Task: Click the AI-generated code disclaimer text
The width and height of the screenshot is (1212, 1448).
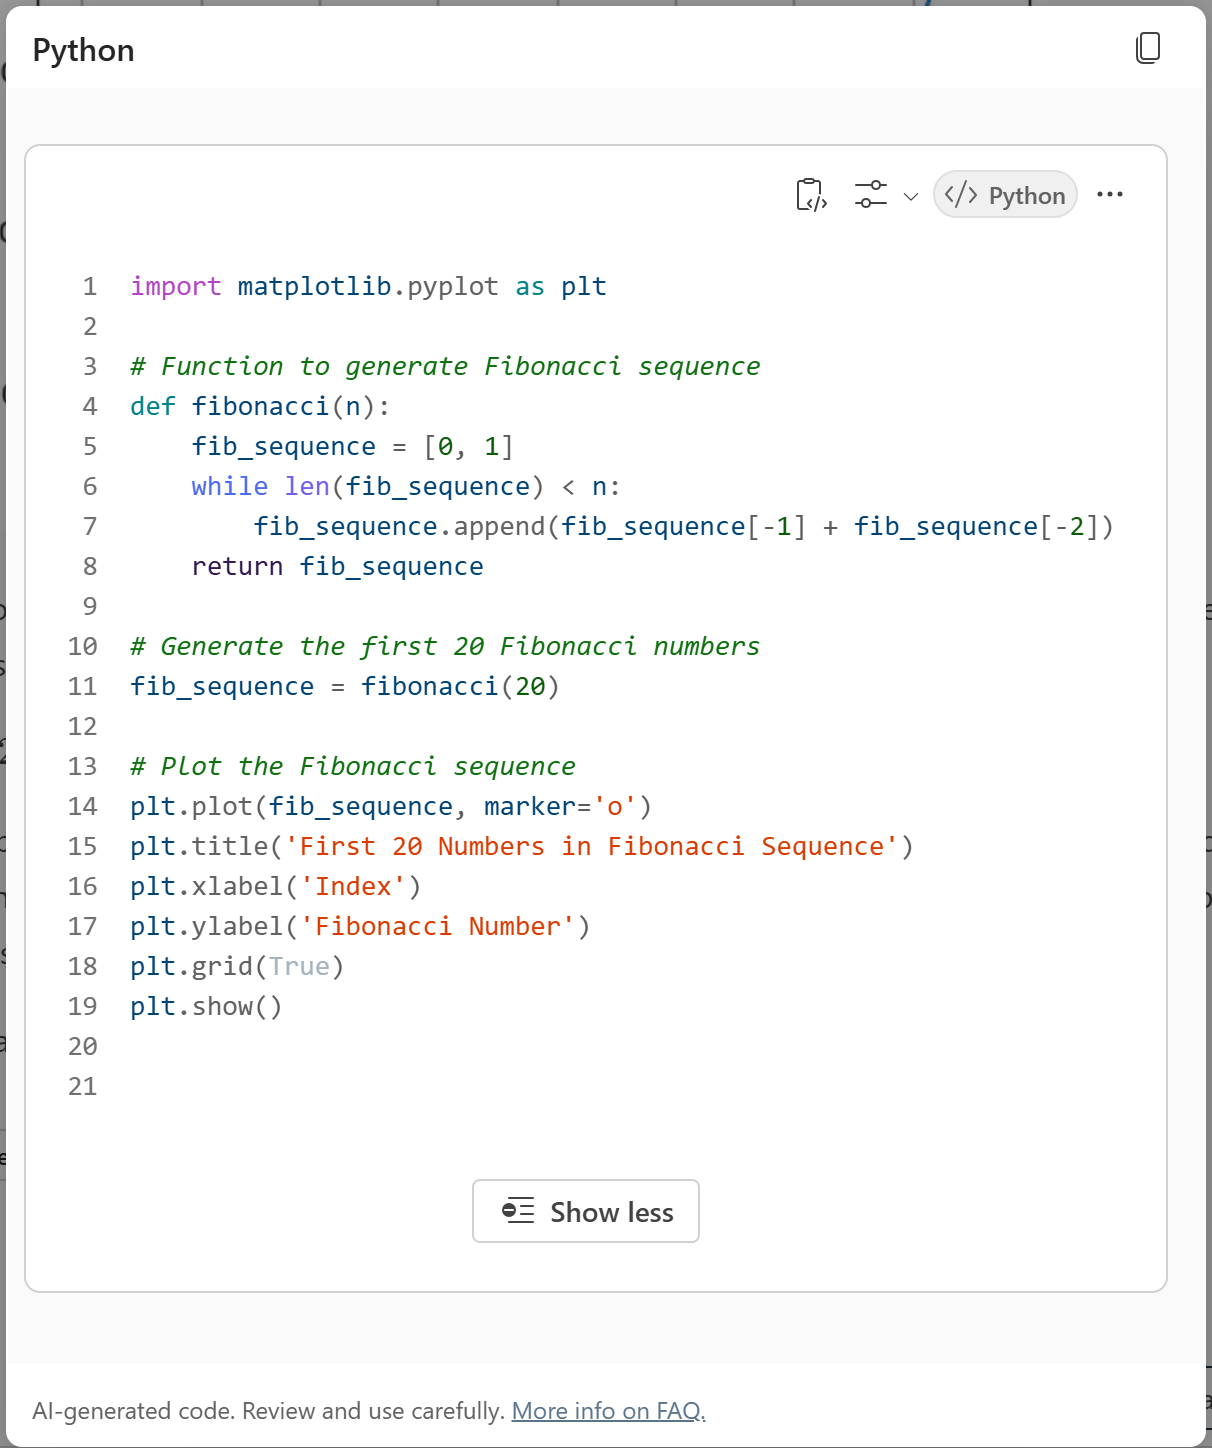Action: pyautogui.click(x=269, y=1410)
